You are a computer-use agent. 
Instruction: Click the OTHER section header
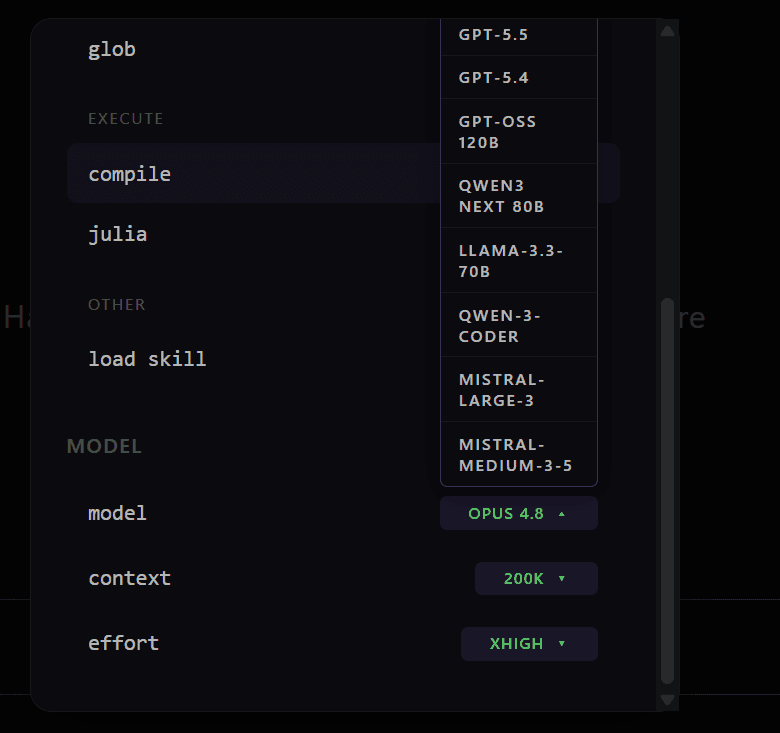pyautogui.click(x=116, y=304)
